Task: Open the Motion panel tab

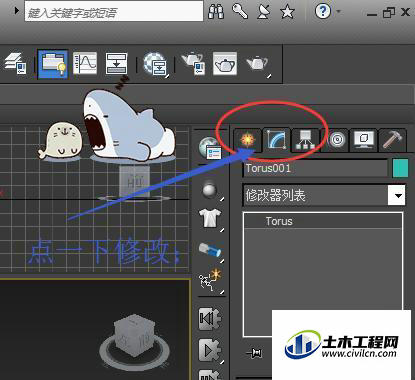Action: 336,140
